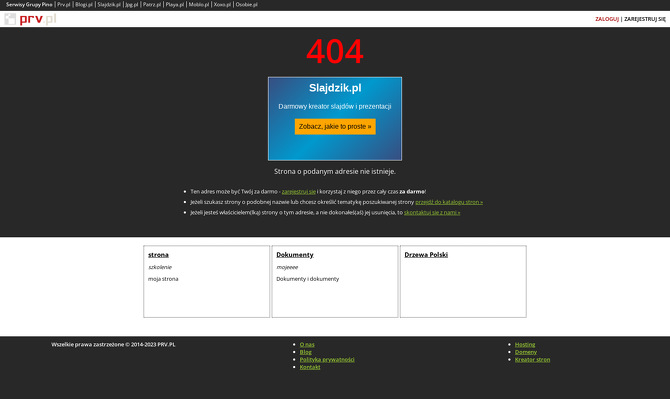Click the Slajdzik.pl banner heading
Image resolution: width=670 pixels, height=399 pixels.
coord(335,88)
